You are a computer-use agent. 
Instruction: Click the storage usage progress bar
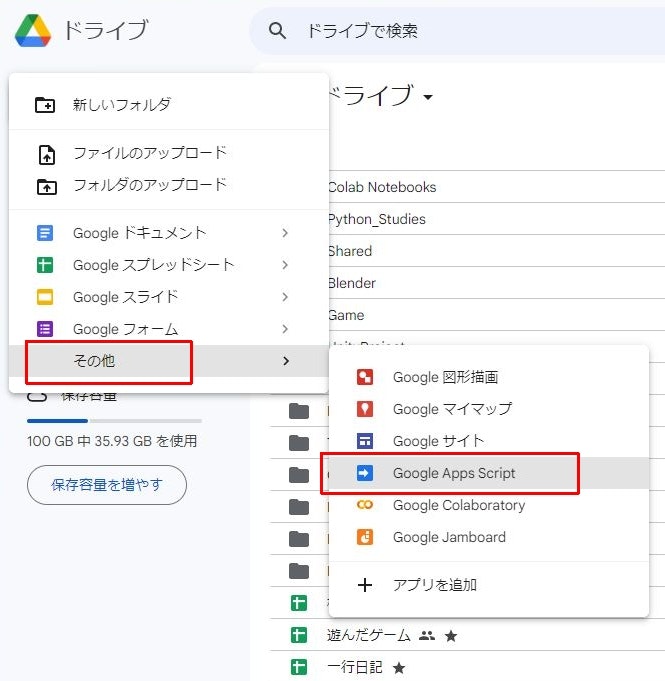pyautogui.click(x=114, y=421)
